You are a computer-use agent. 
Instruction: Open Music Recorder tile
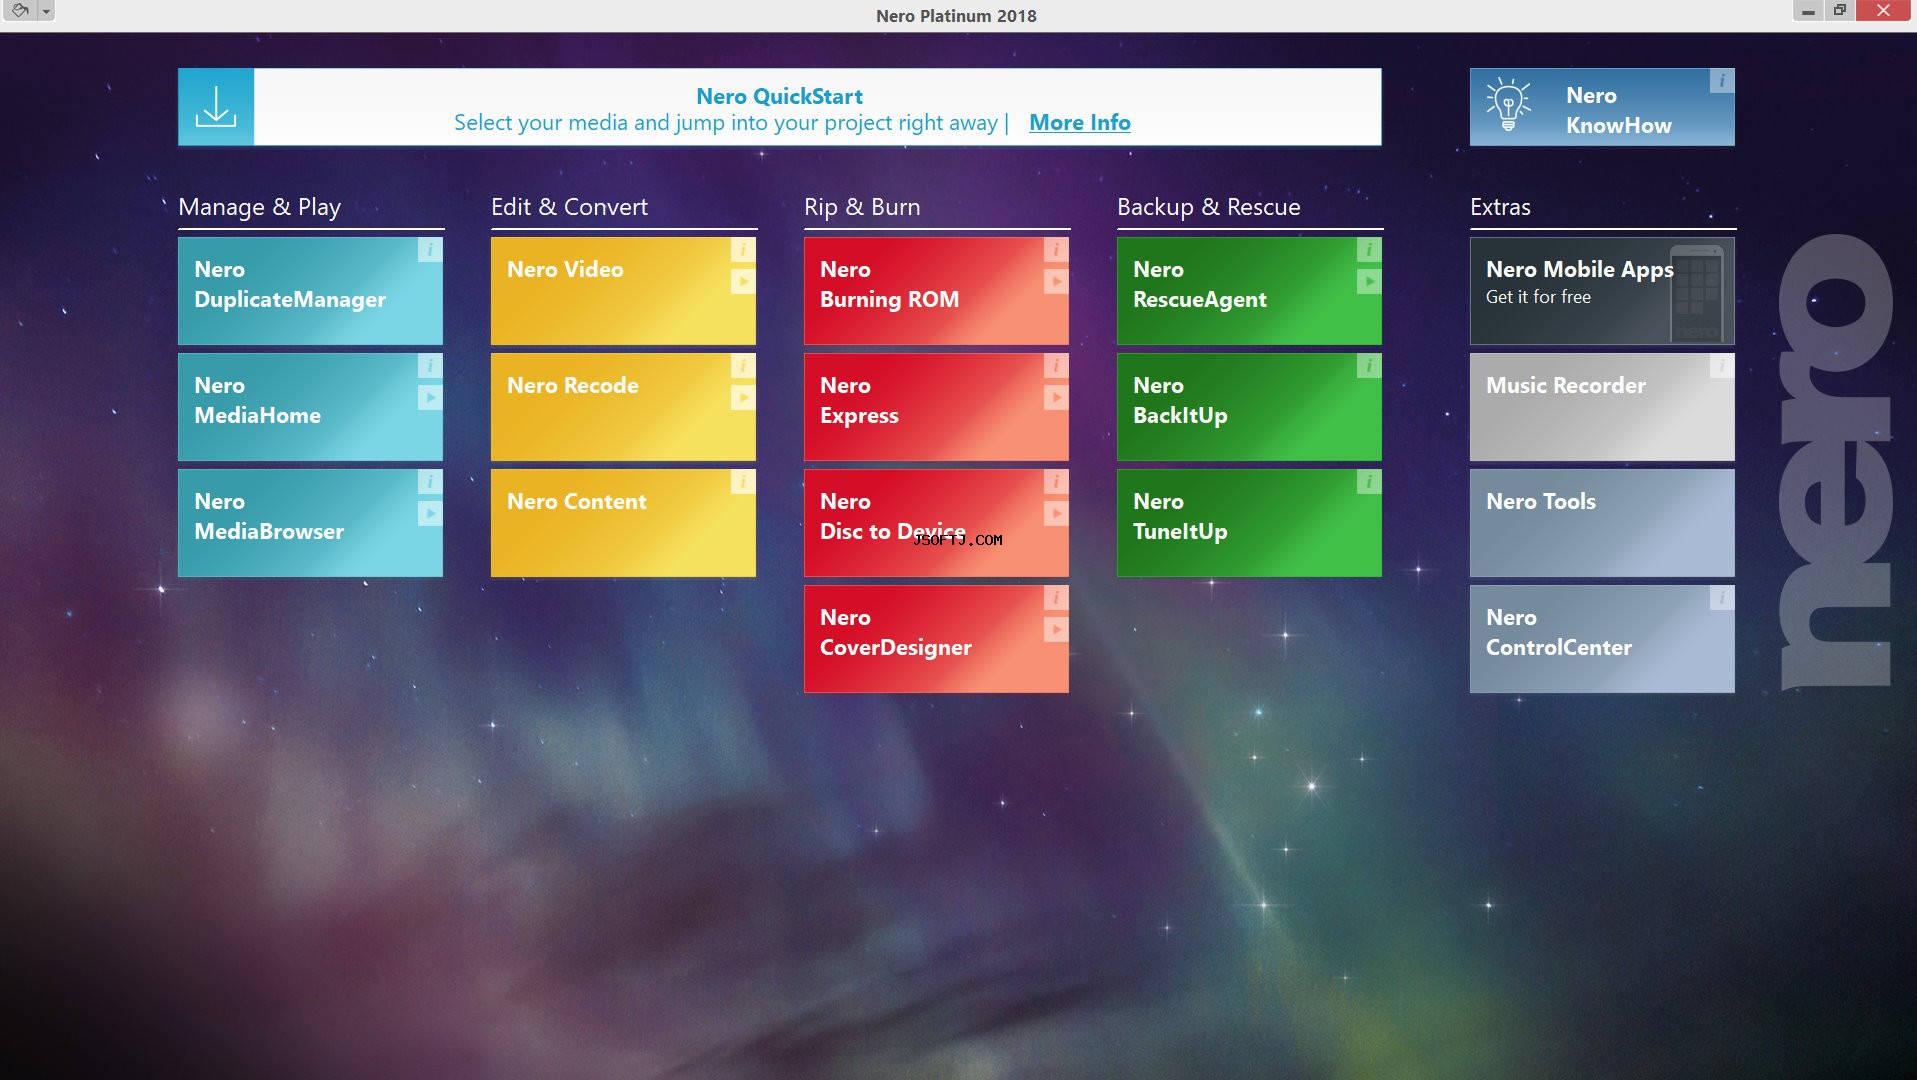pyautogui.click(x=1602, y=407)
